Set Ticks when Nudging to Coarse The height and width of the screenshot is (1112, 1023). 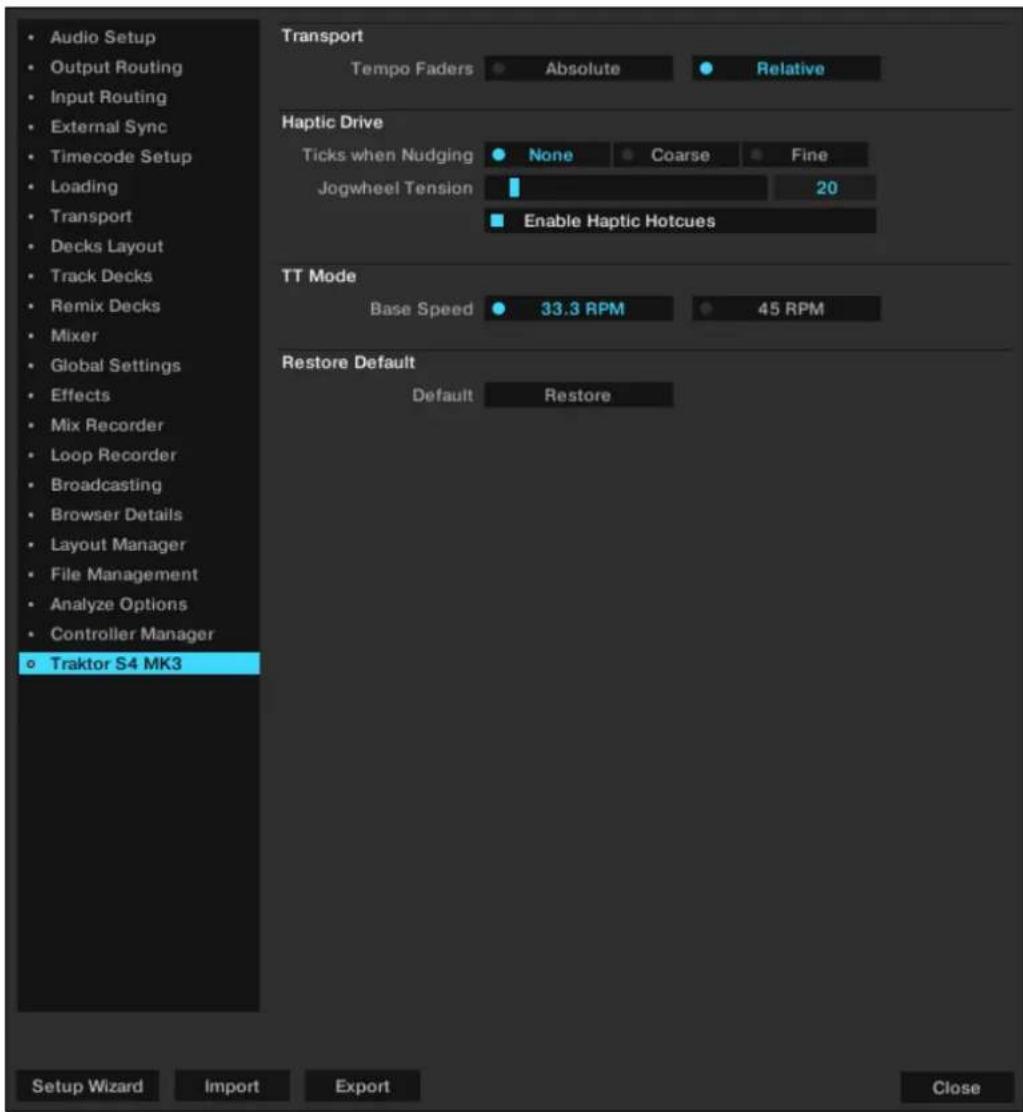tap(676, 155)
